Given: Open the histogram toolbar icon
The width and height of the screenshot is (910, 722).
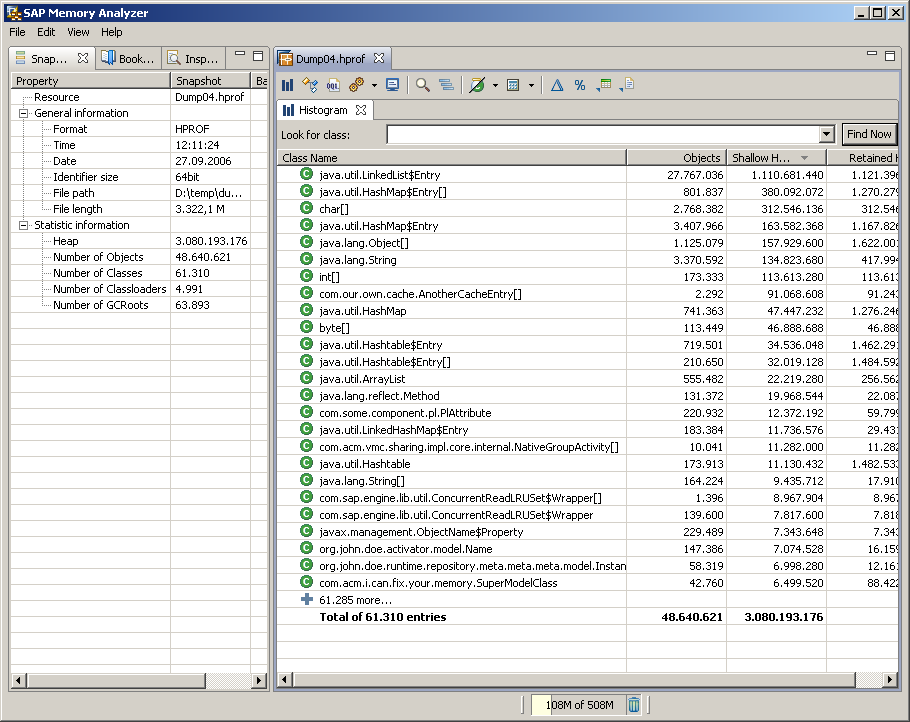Looking at the screenshot, I should (x=287, y=85).
